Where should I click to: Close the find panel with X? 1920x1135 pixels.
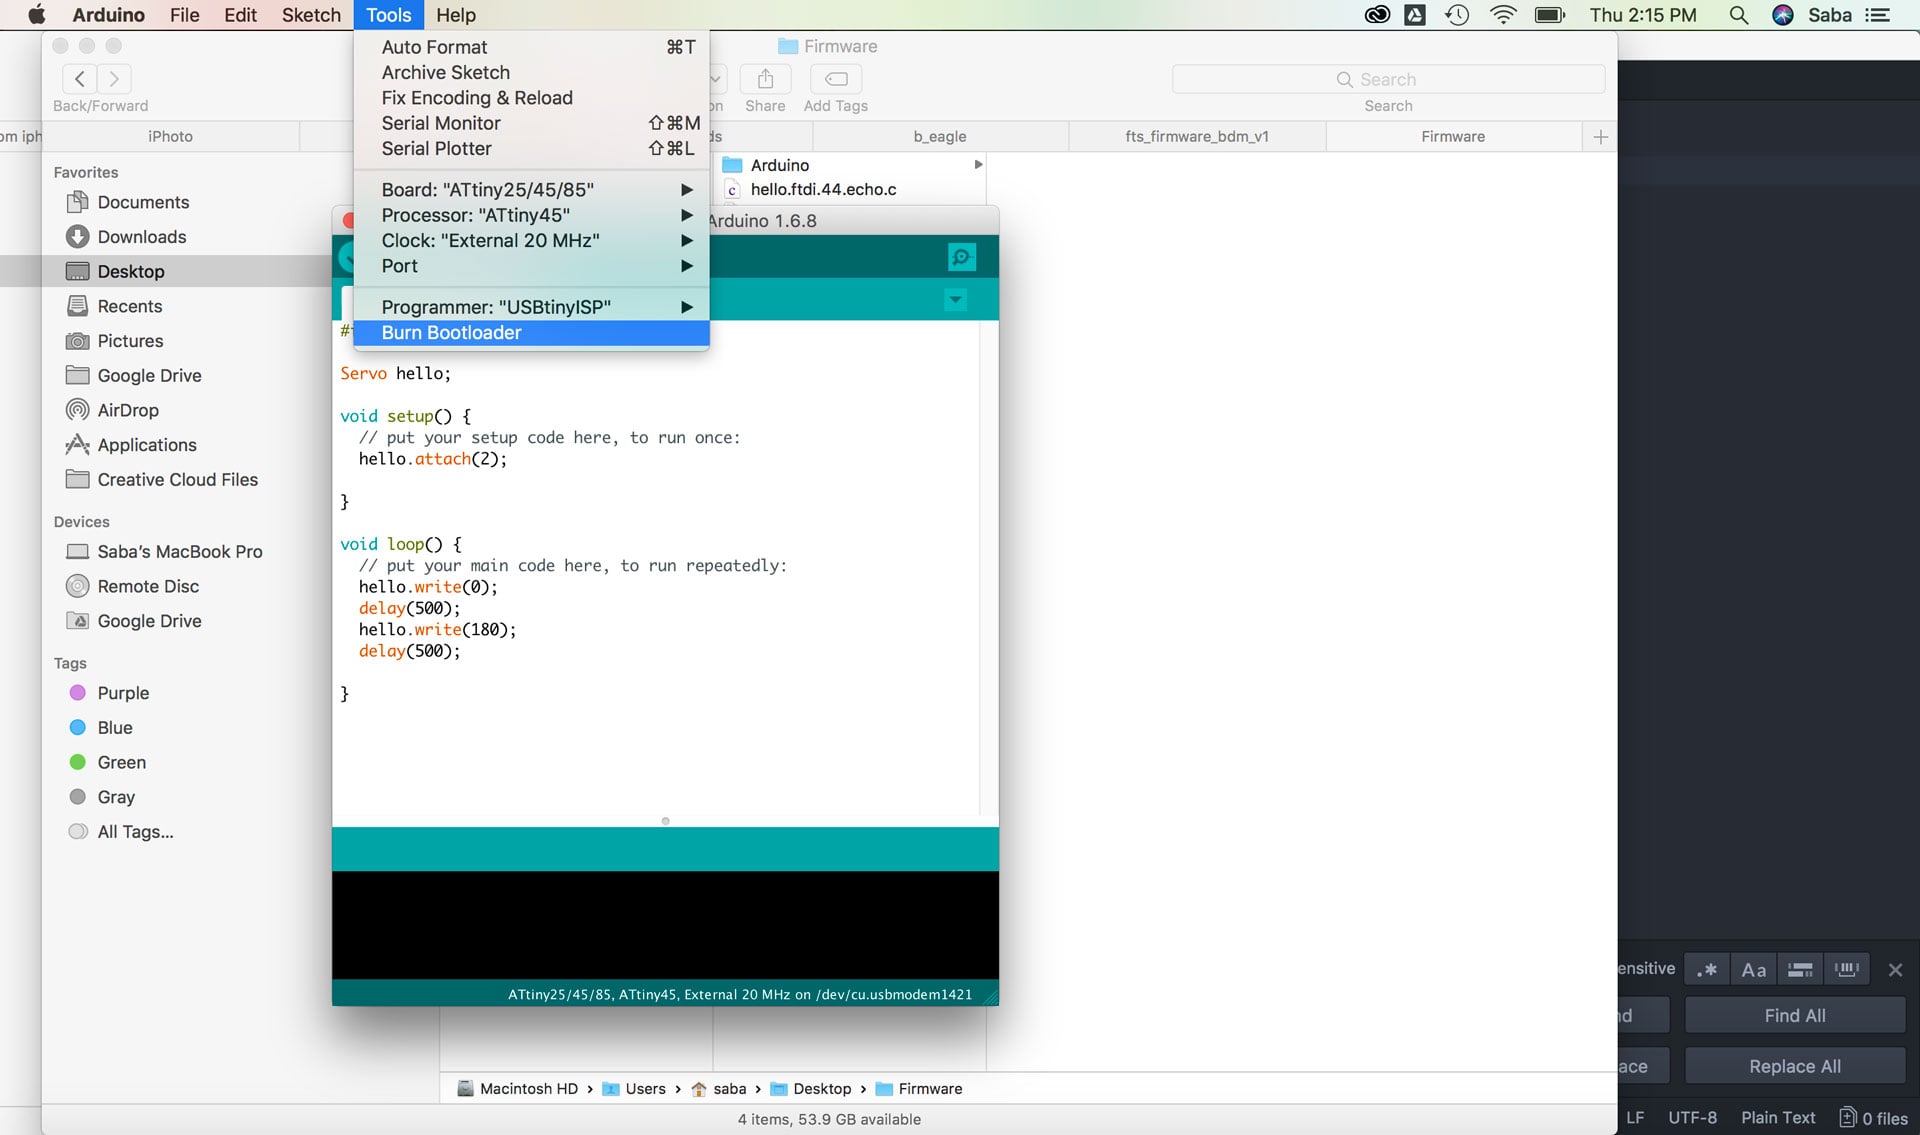coord(1895,970)
